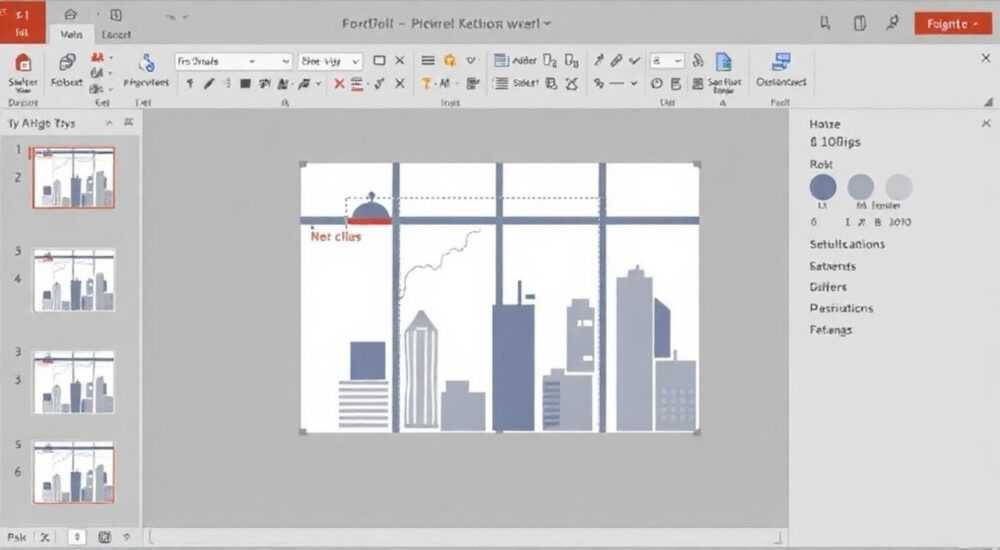
Task: Pick the medium gray-blue circle swatch
Action: click(x=860, y=188)
